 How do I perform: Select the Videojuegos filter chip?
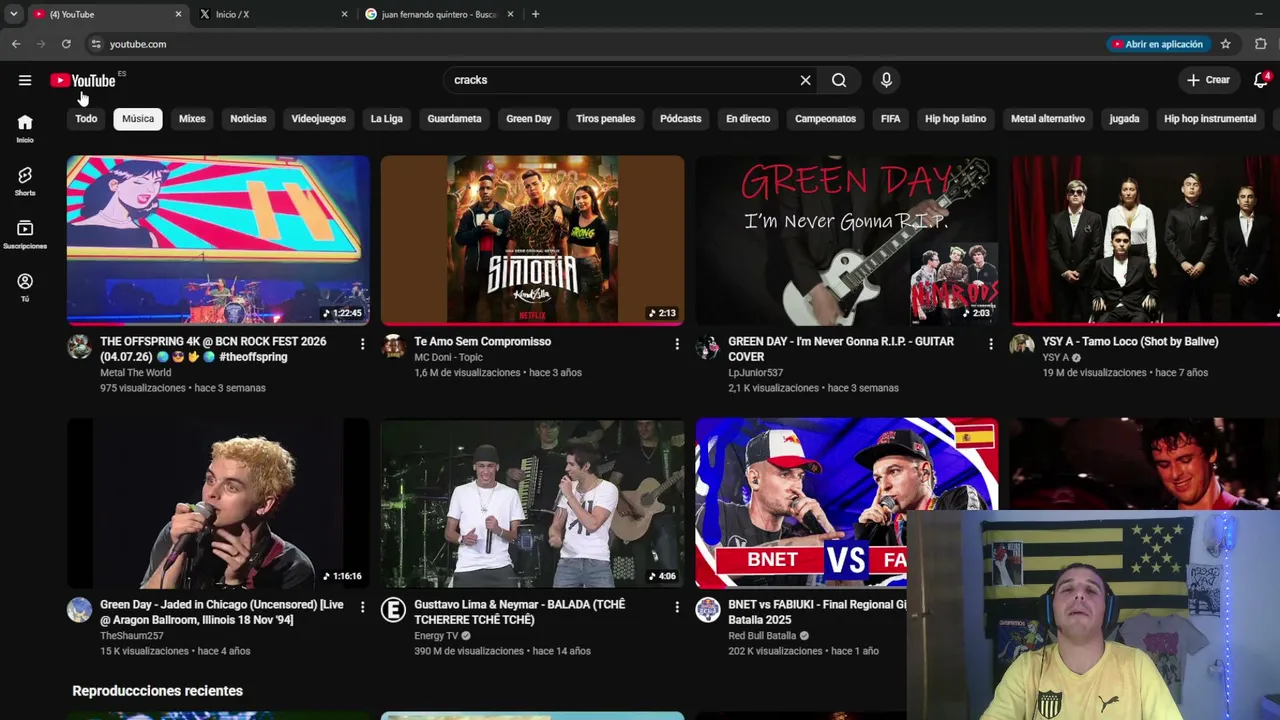coord(318,119)
